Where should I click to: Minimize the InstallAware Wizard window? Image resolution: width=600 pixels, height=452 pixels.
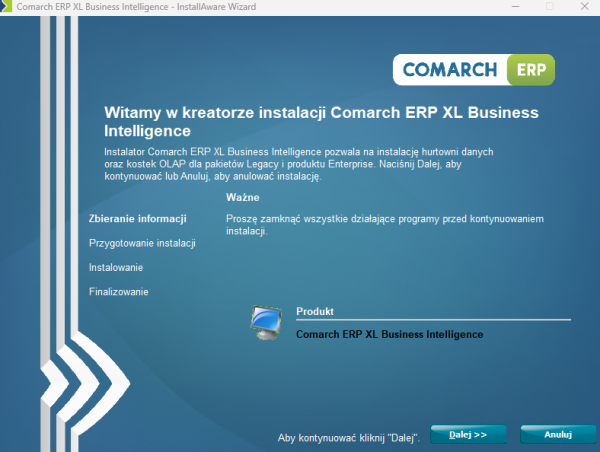pyautogui.click(x=515, y=7)
